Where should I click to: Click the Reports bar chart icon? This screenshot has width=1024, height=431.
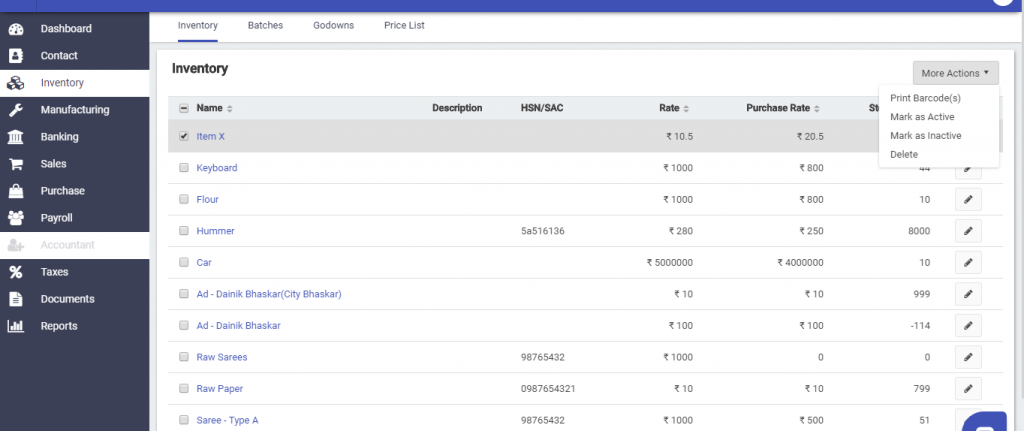[16, 326]
